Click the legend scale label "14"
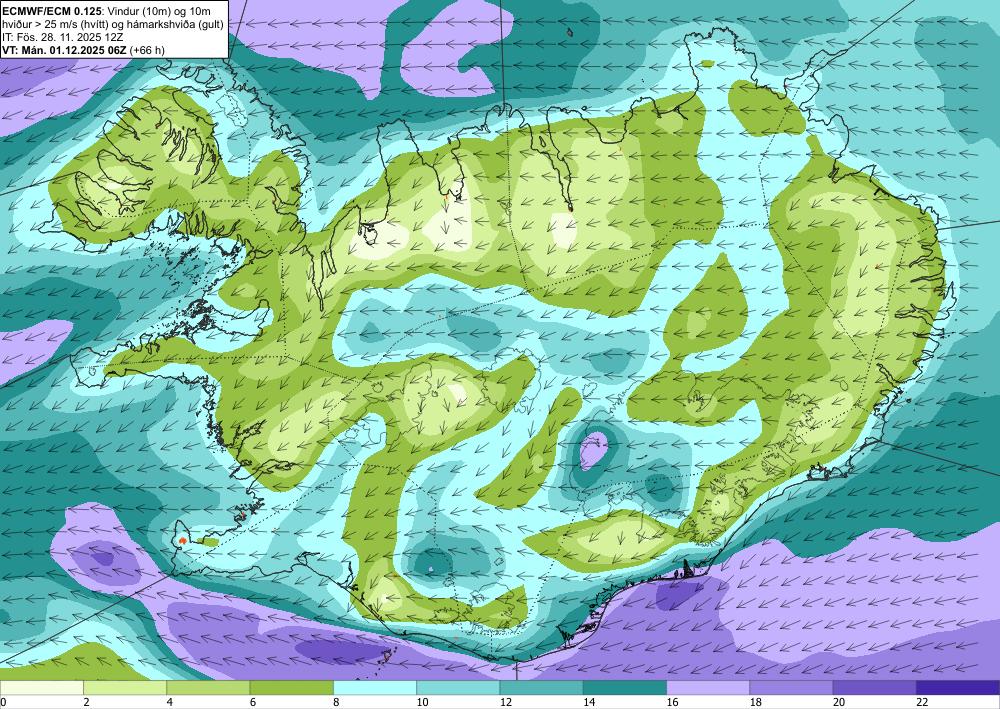The width and height of the screenshot is (1000, 709). [x=588, y=703]
